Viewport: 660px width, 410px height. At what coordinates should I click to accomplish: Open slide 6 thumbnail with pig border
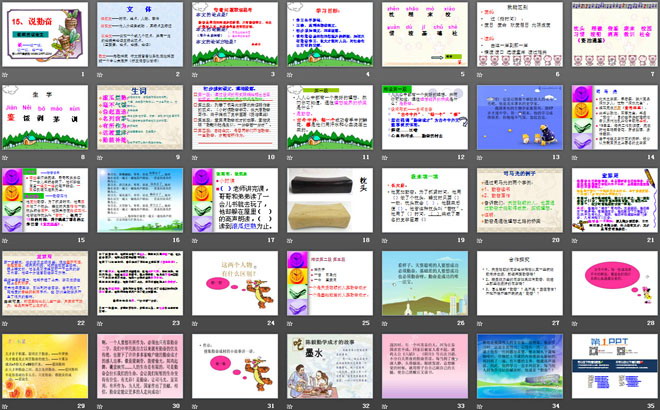tap(520, 35)
